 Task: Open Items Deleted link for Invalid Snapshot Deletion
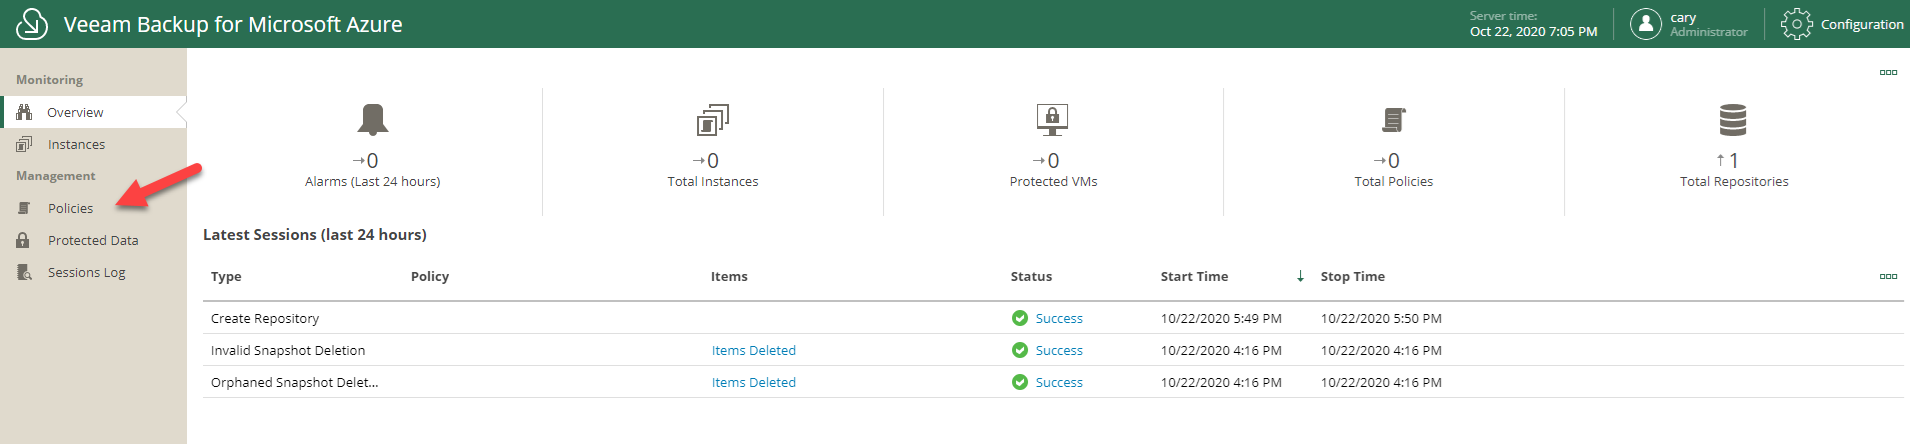pos(754,350)
